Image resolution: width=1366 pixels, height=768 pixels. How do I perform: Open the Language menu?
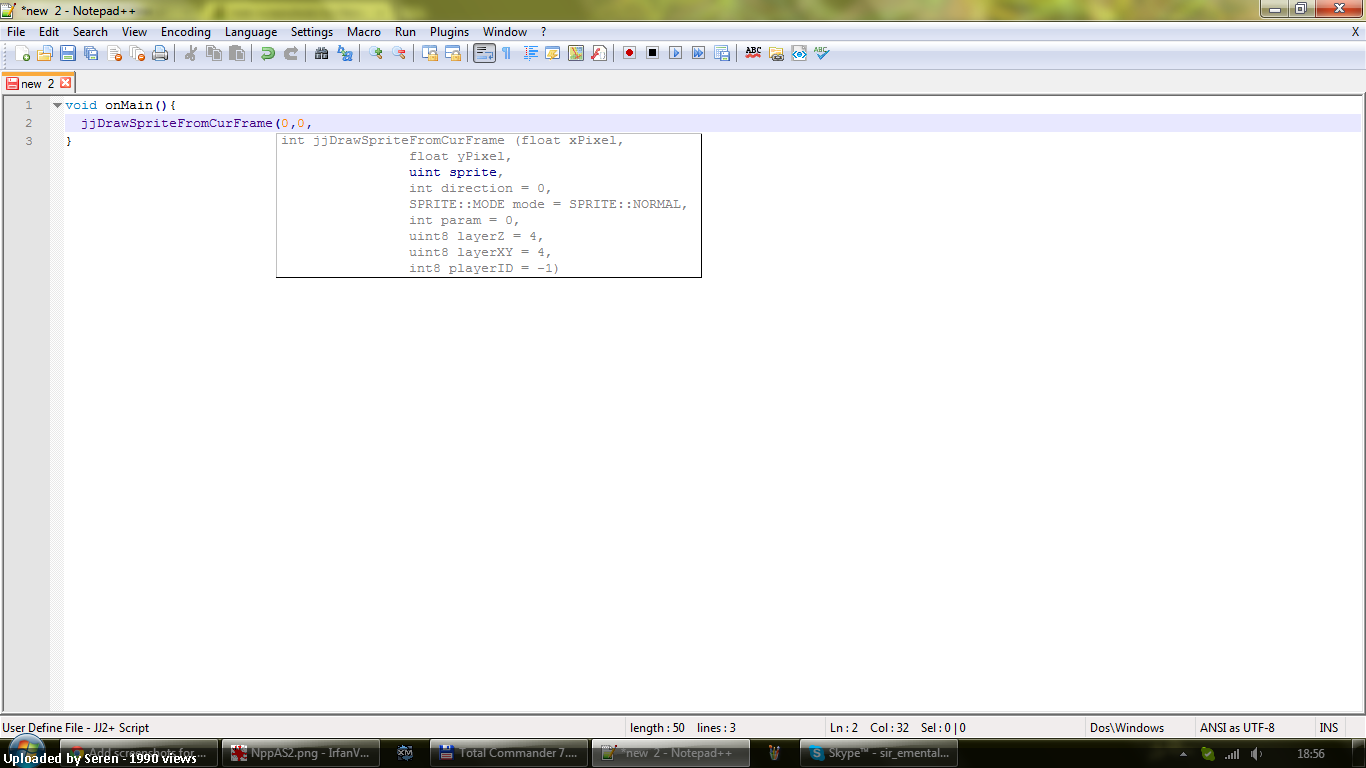[251, 32]
